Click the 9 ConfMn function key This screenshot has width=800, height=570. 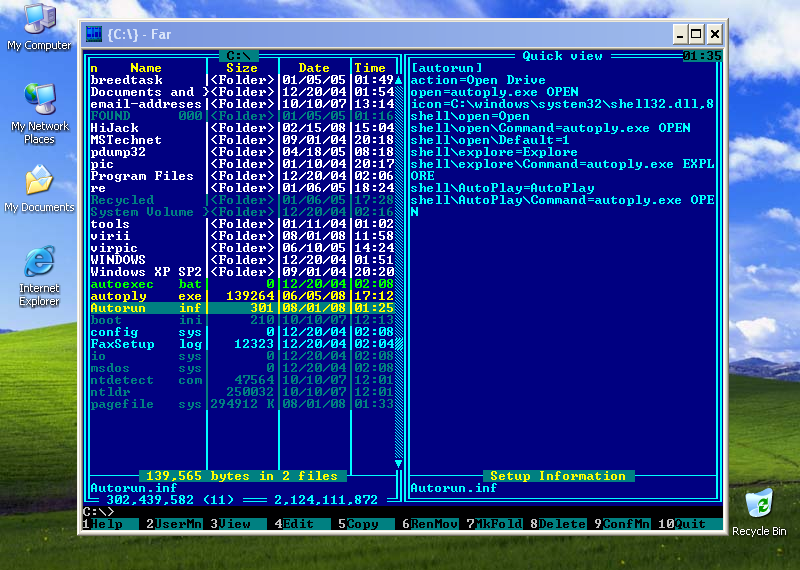coord(622,524)
